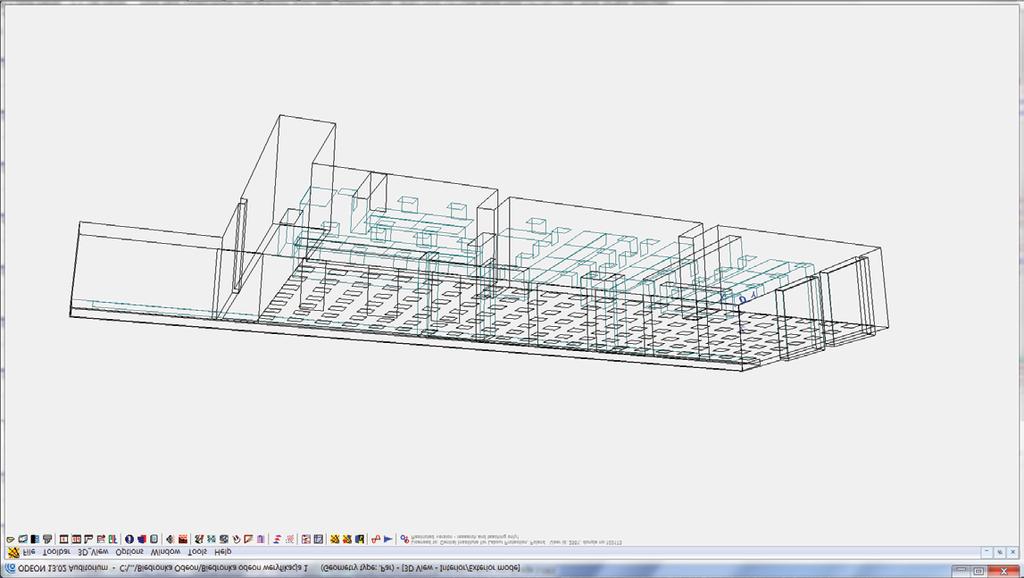
Task: Close the inner 3D View child window
Action: [1013, 553]
